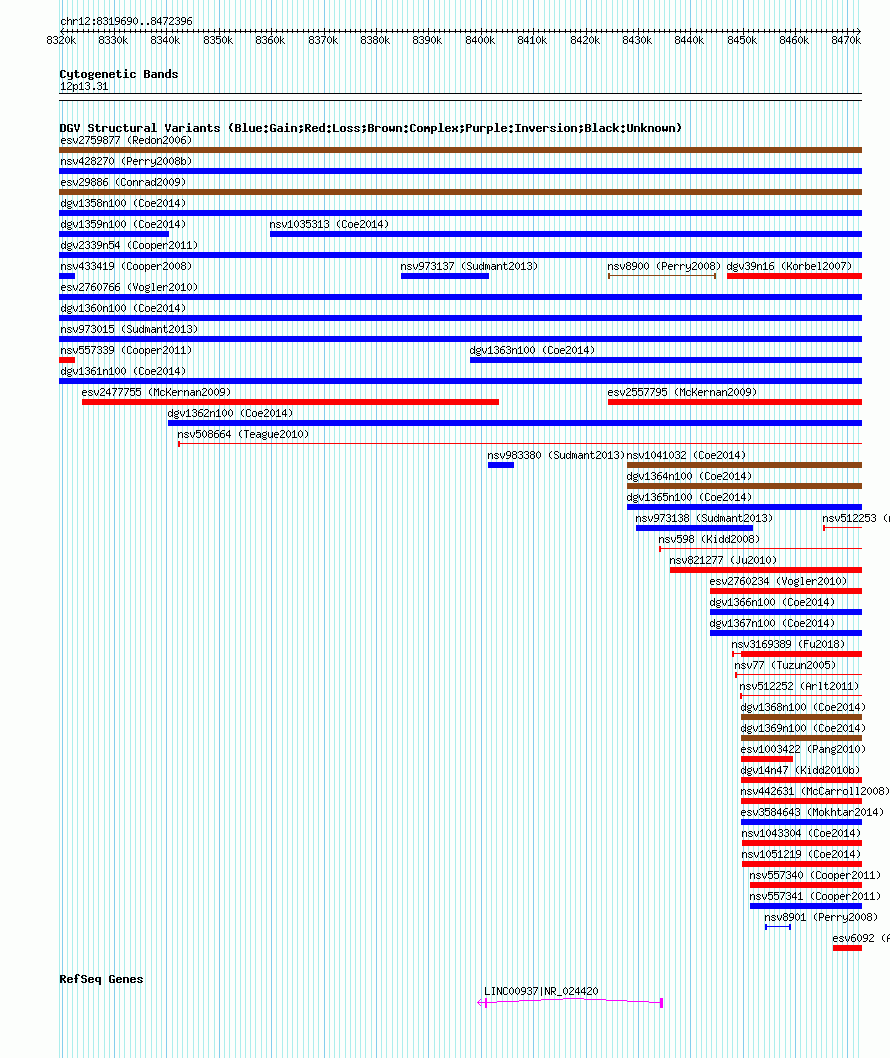Click nsv821277 (Ju2010) label
The width and height of the screenshot is (890, 1058).
(723, 560)
